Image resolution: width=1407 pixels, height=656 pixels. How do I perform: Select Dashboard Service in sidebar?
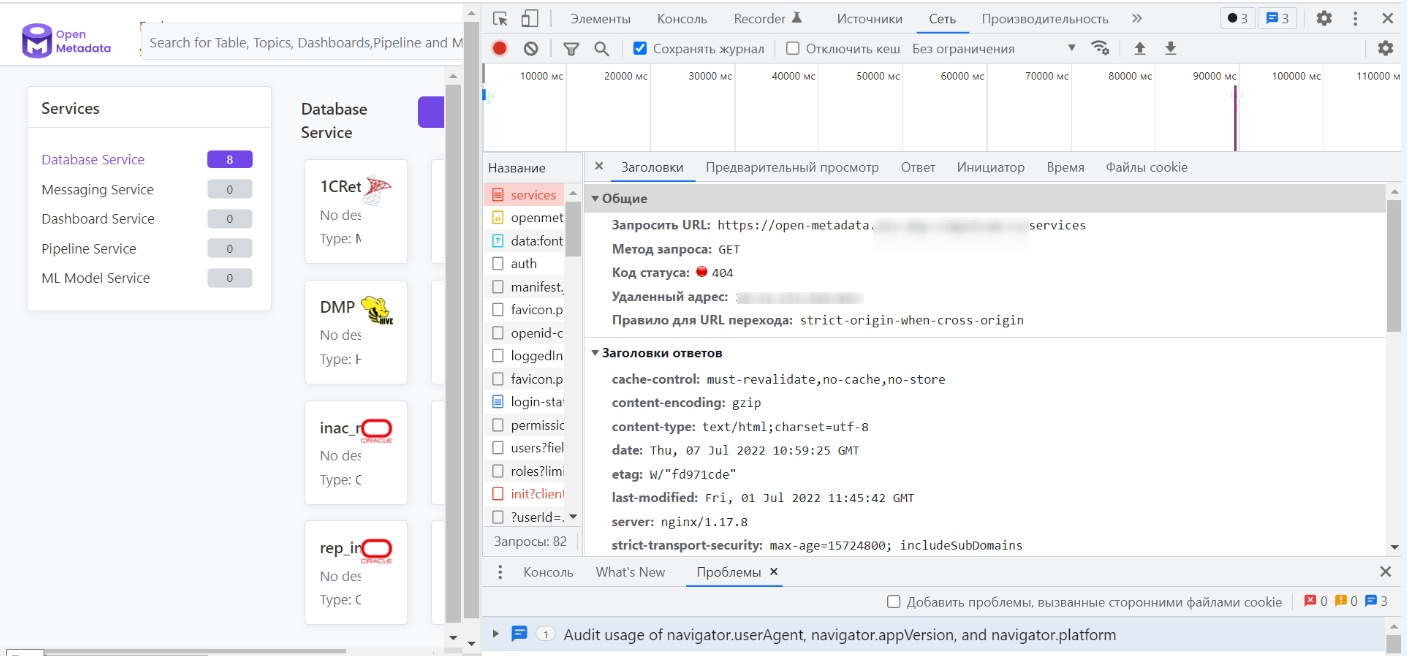tap(98, 218)
